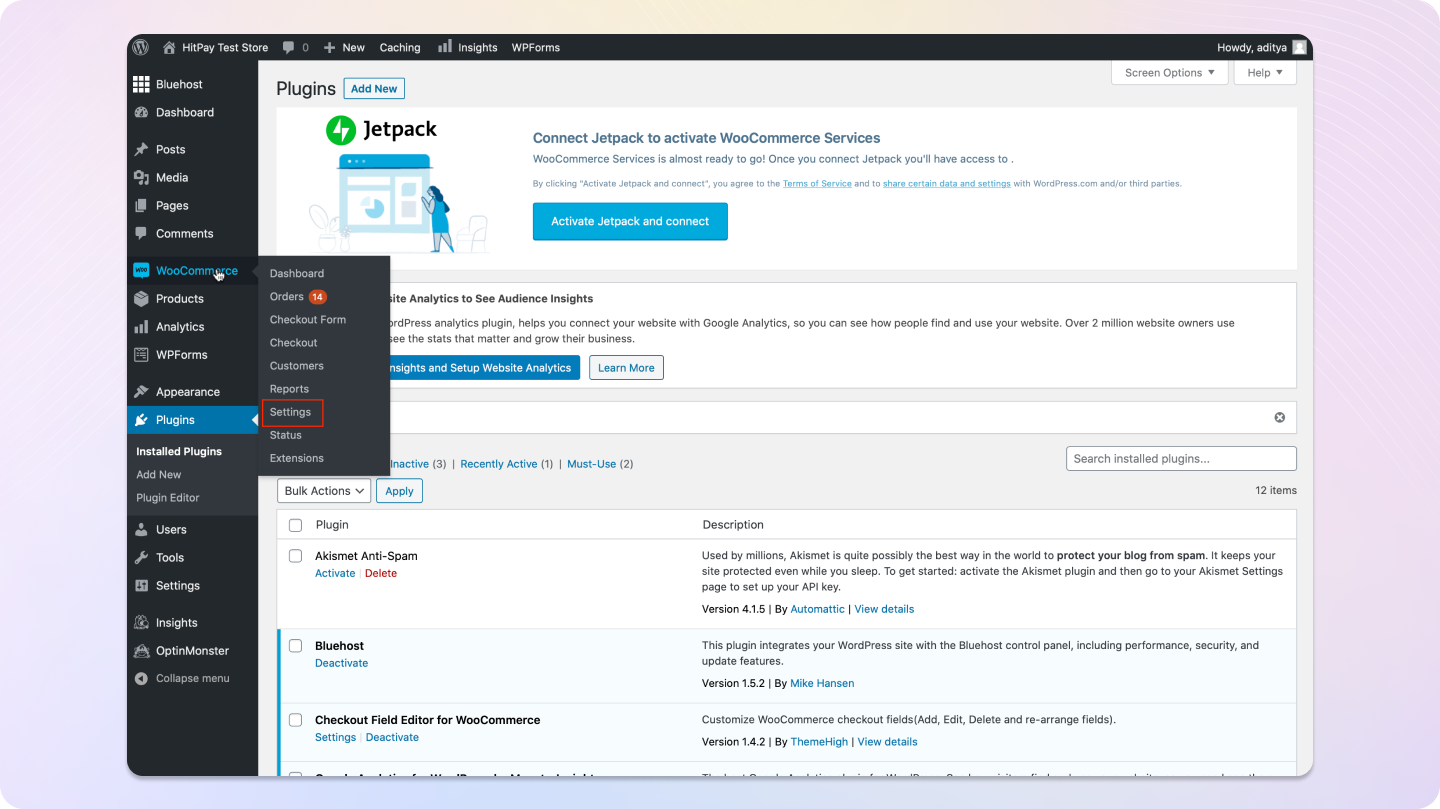Open HitPay Test Store site link
This screenshot has height=809, width=1440.
pos(215,47)
